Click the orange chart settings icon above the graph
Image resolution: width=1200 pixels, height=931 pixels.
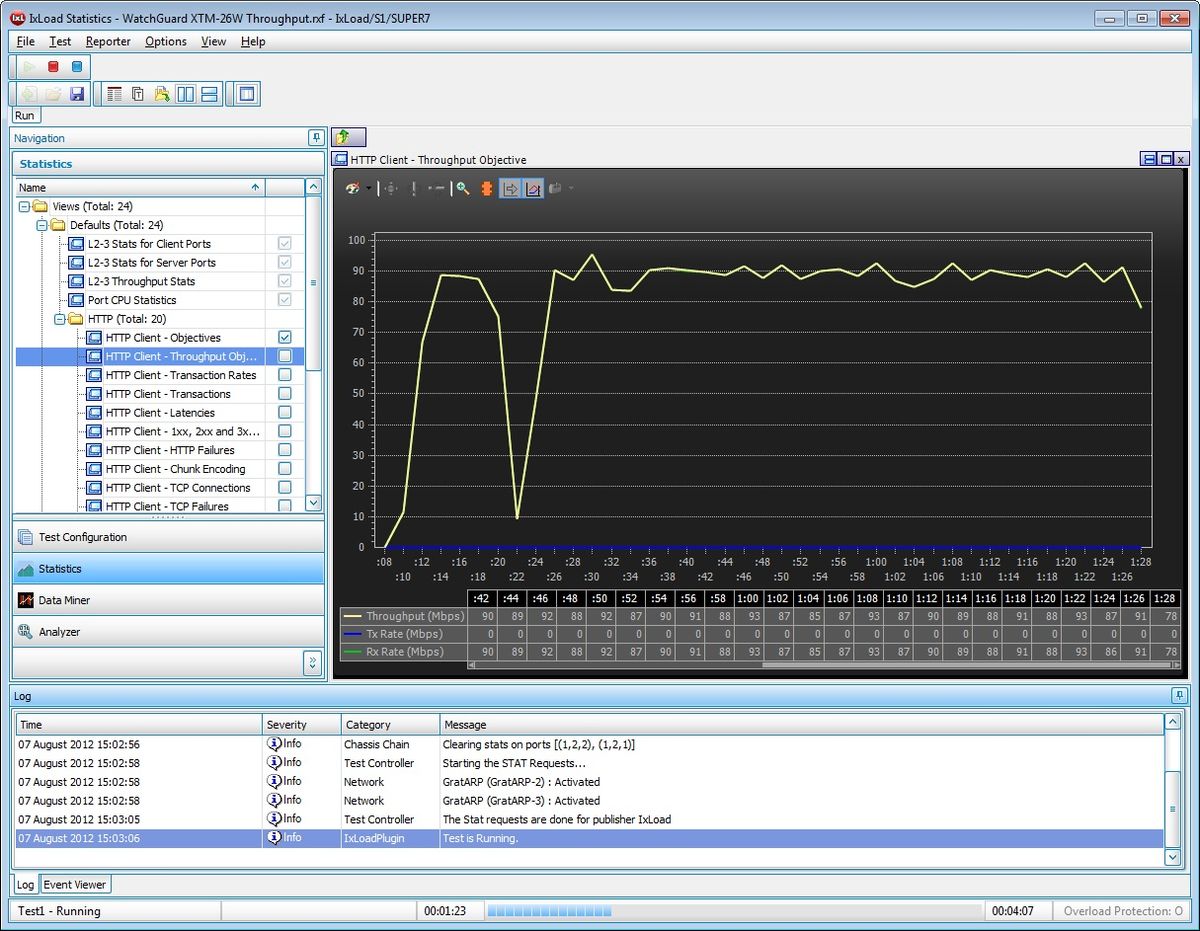pyautogui.click(x=487, y=188)
